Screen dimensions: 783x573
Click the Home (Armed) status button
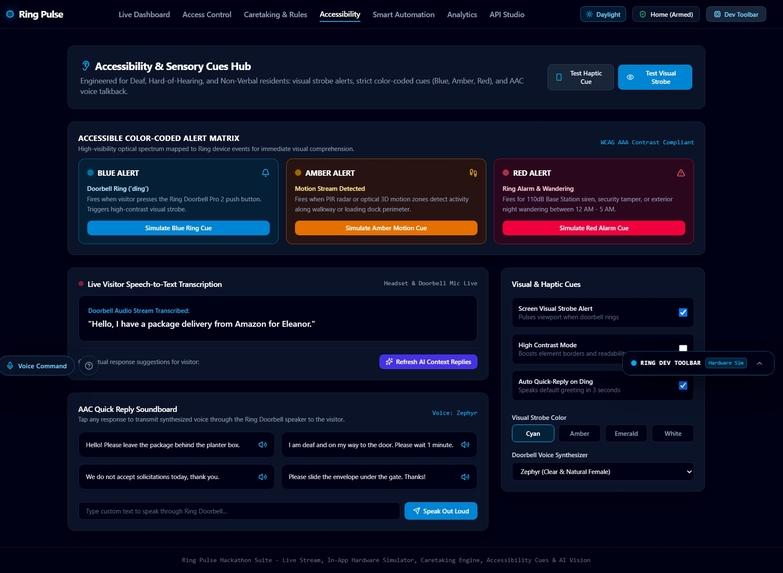click(x=666, y=14)
